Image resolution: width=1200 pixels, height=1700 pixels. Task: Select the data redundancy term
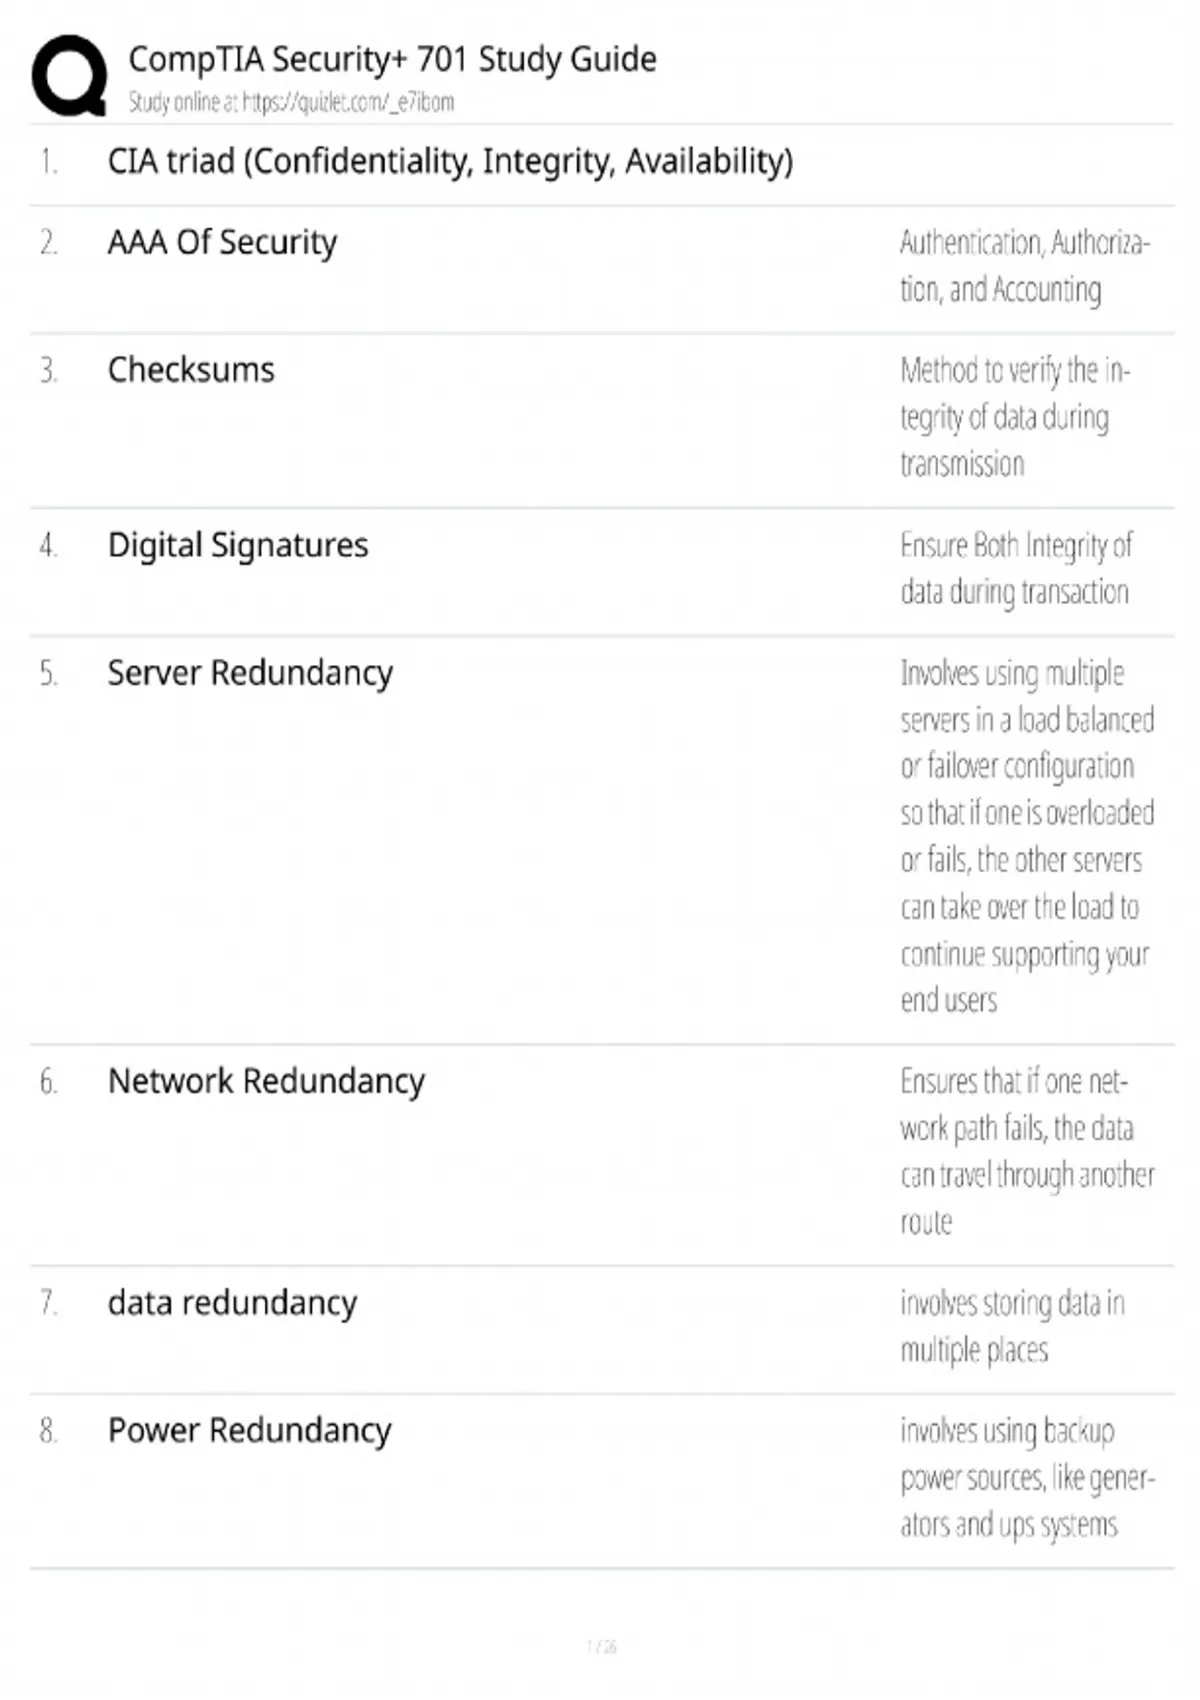point(232,1303)
